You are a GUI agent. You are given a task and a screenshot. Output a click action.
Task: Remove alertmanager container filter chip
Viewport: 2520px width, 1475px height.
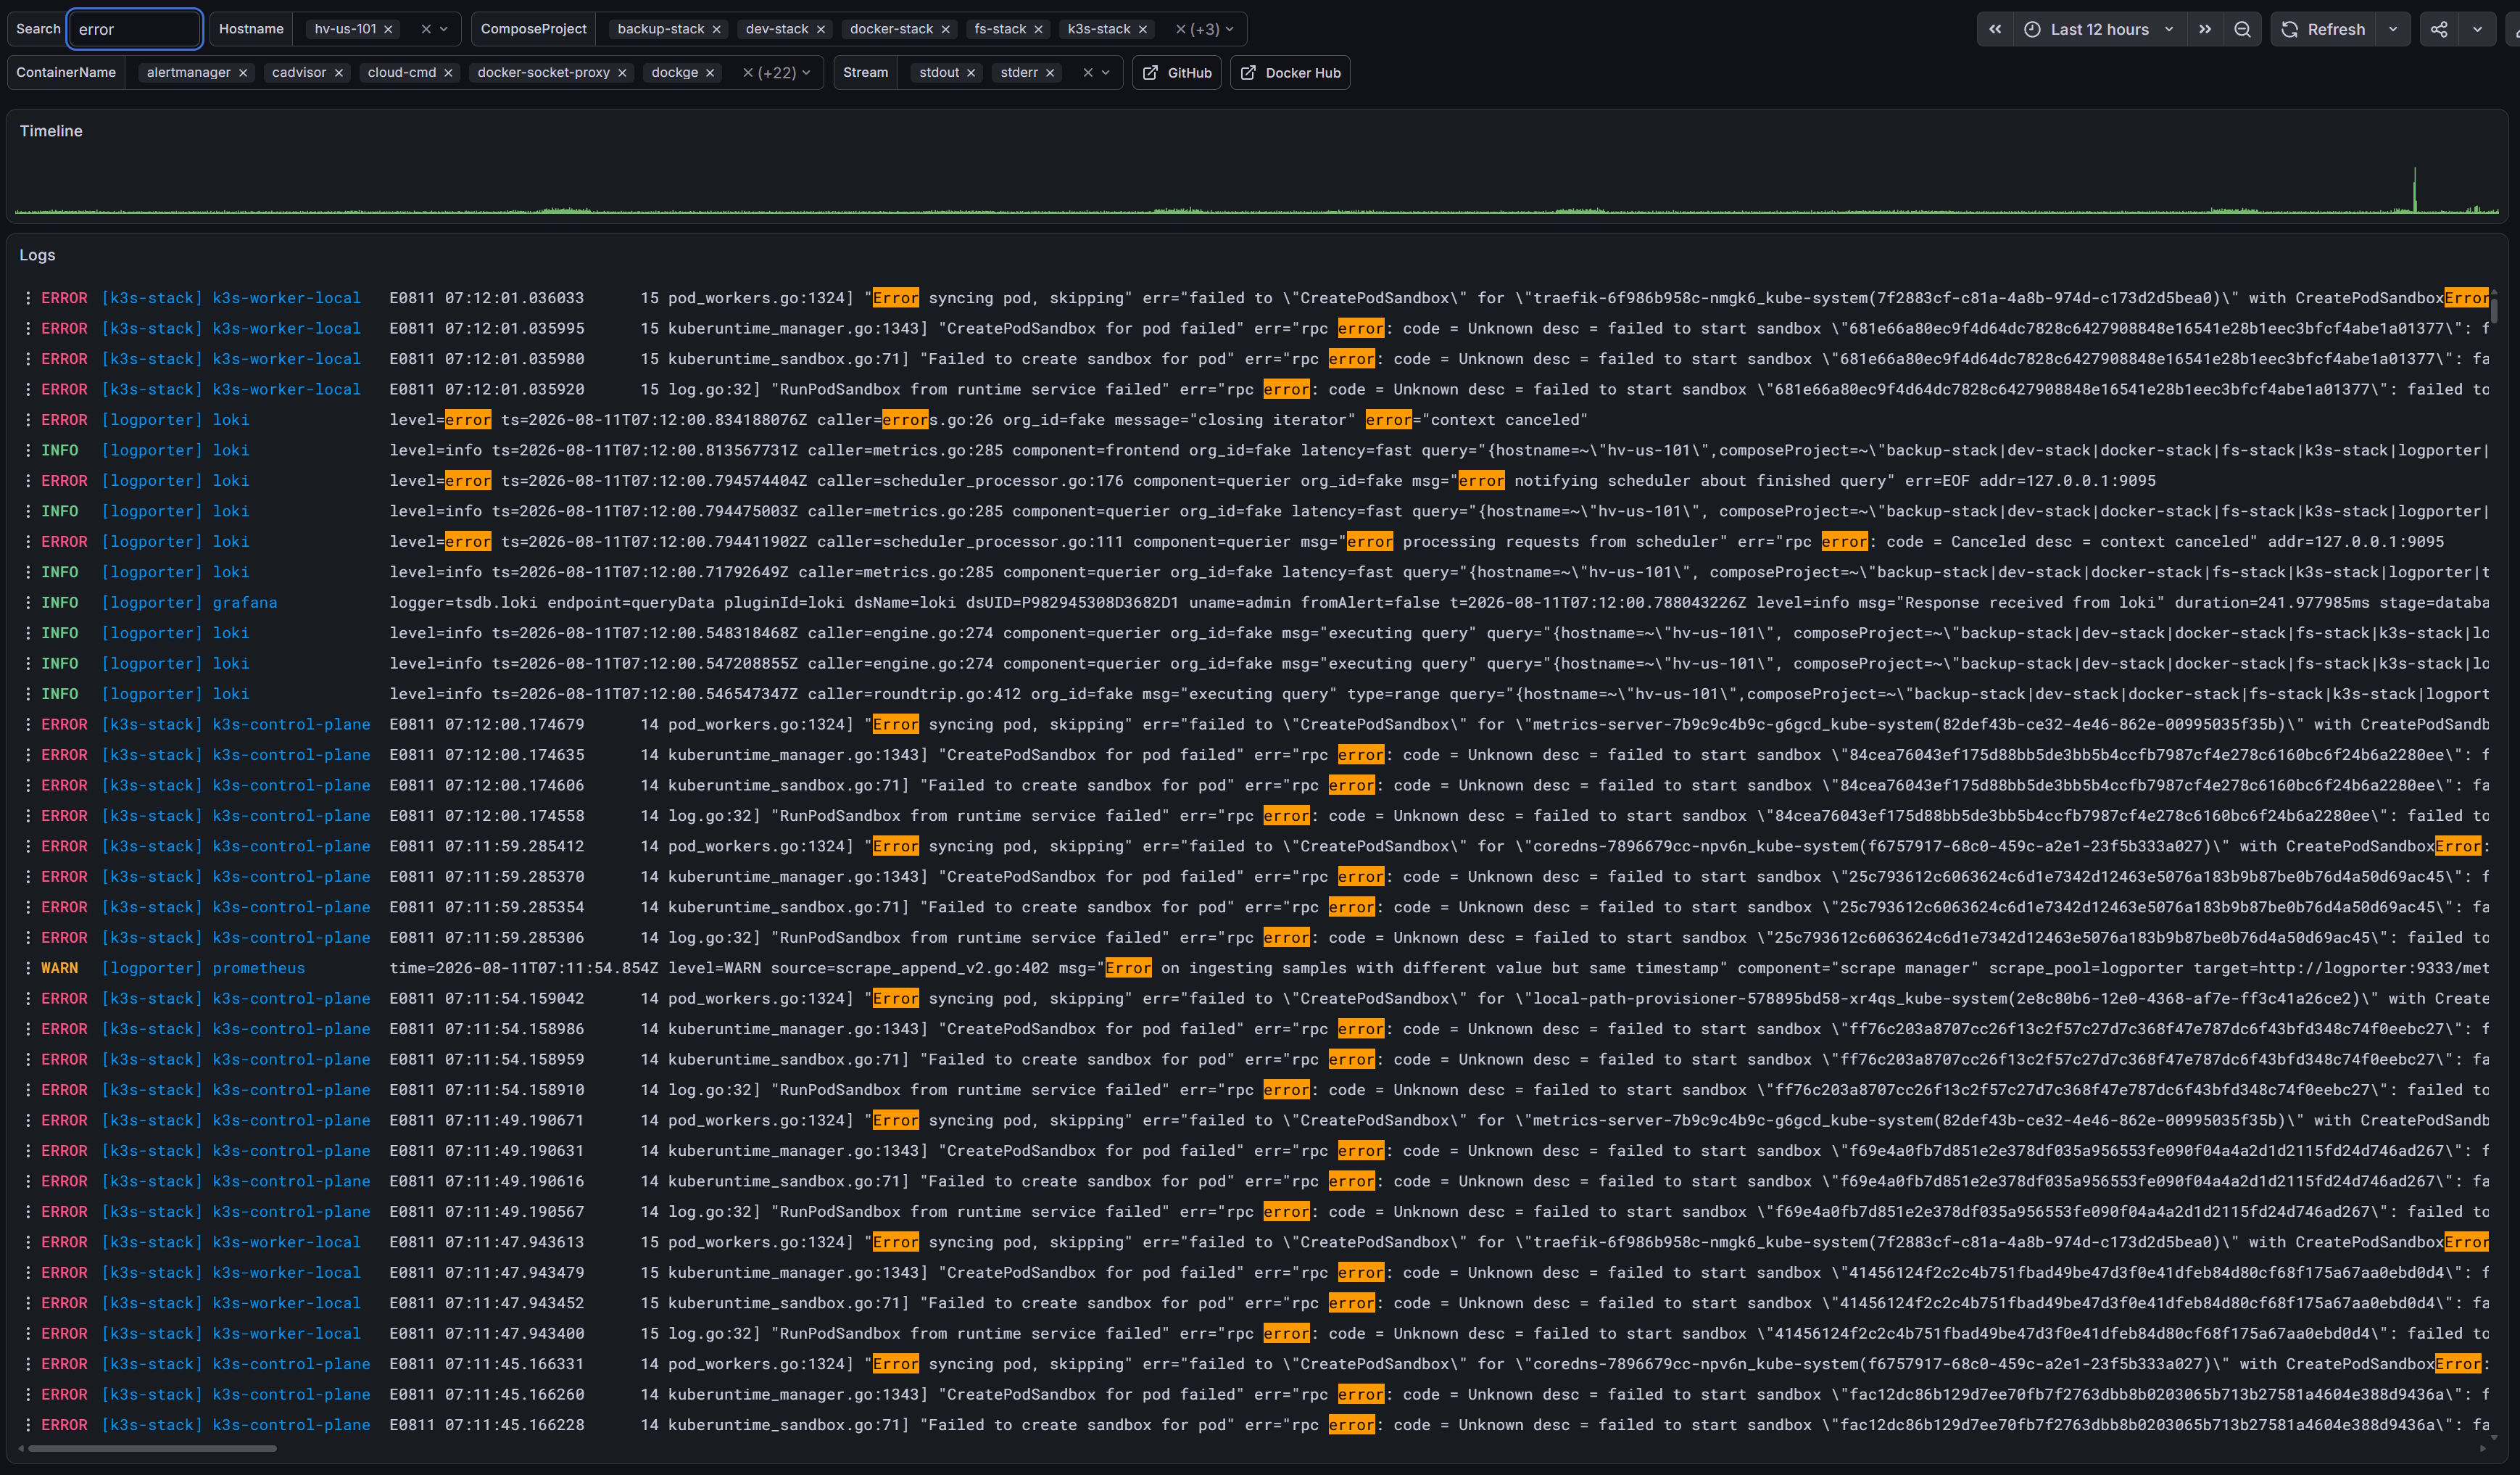point(243,73)
